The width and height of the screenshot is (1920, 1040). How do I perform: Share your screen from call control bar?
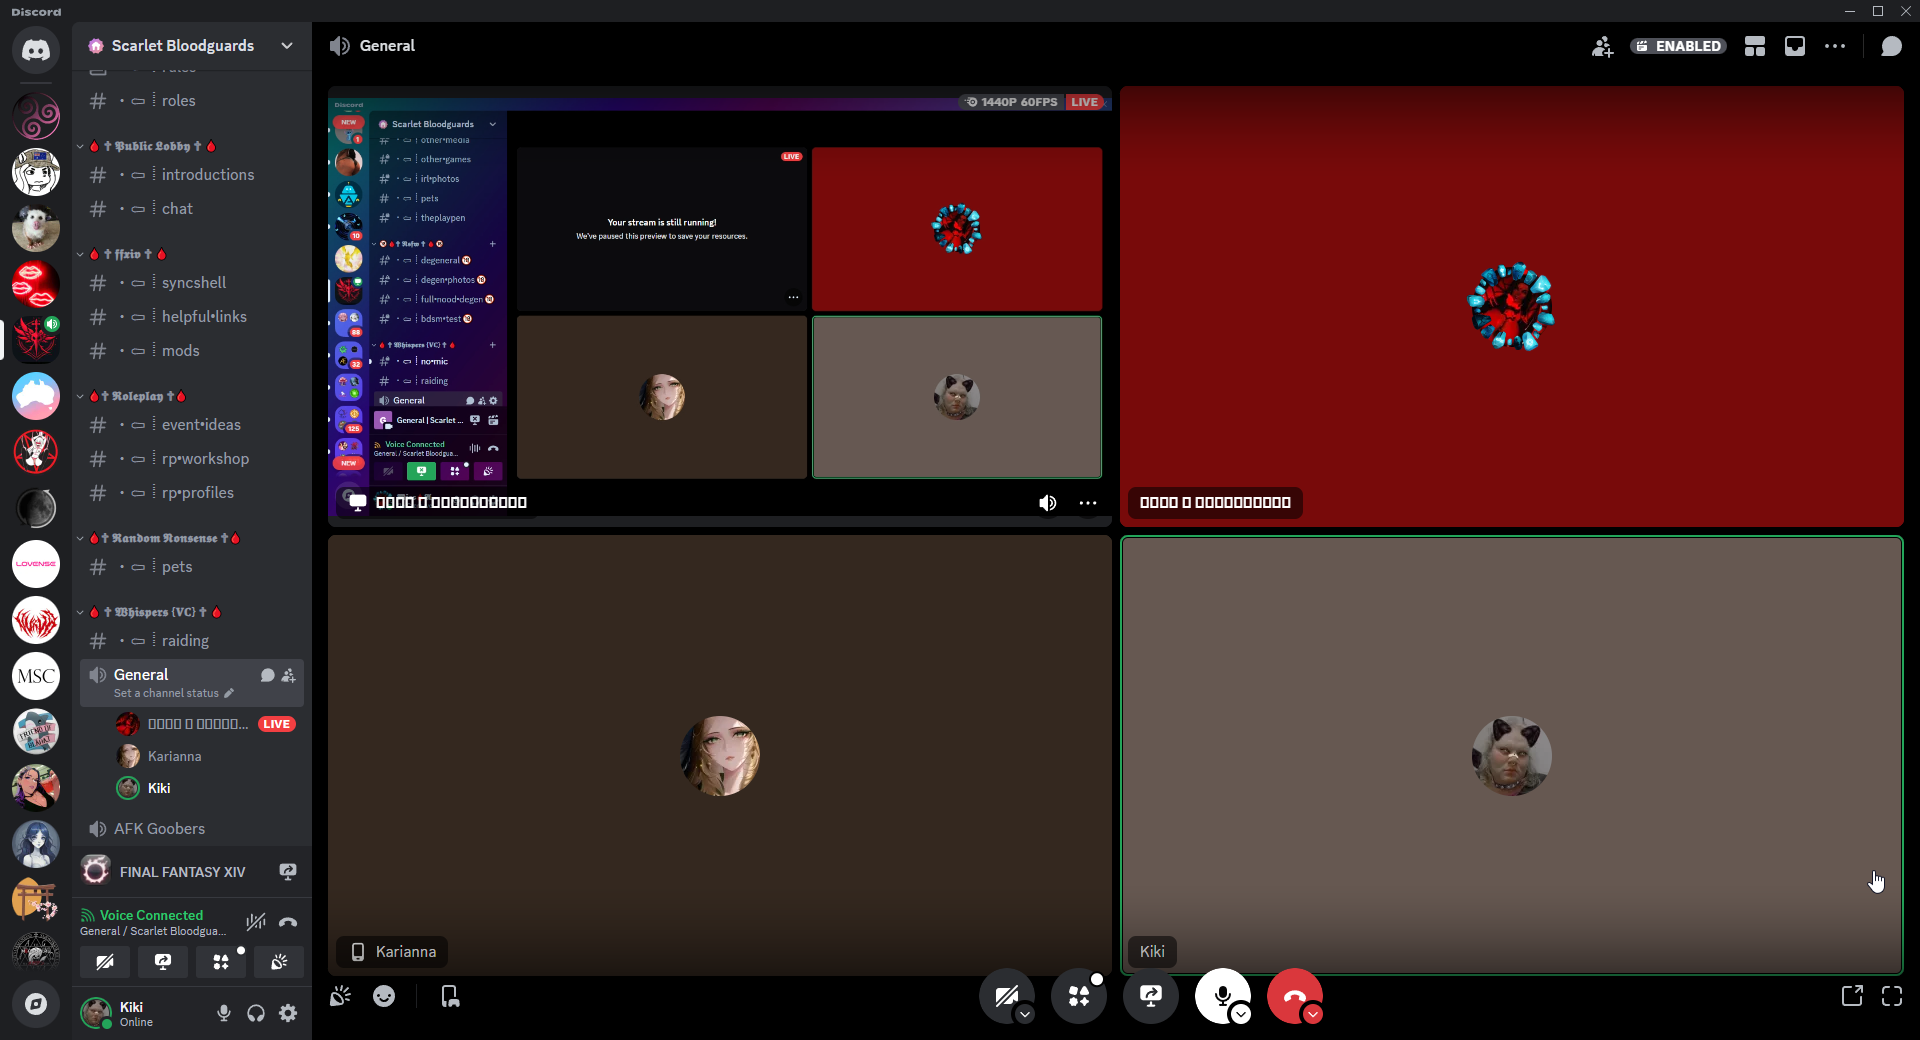click(x=1151, y=996)
